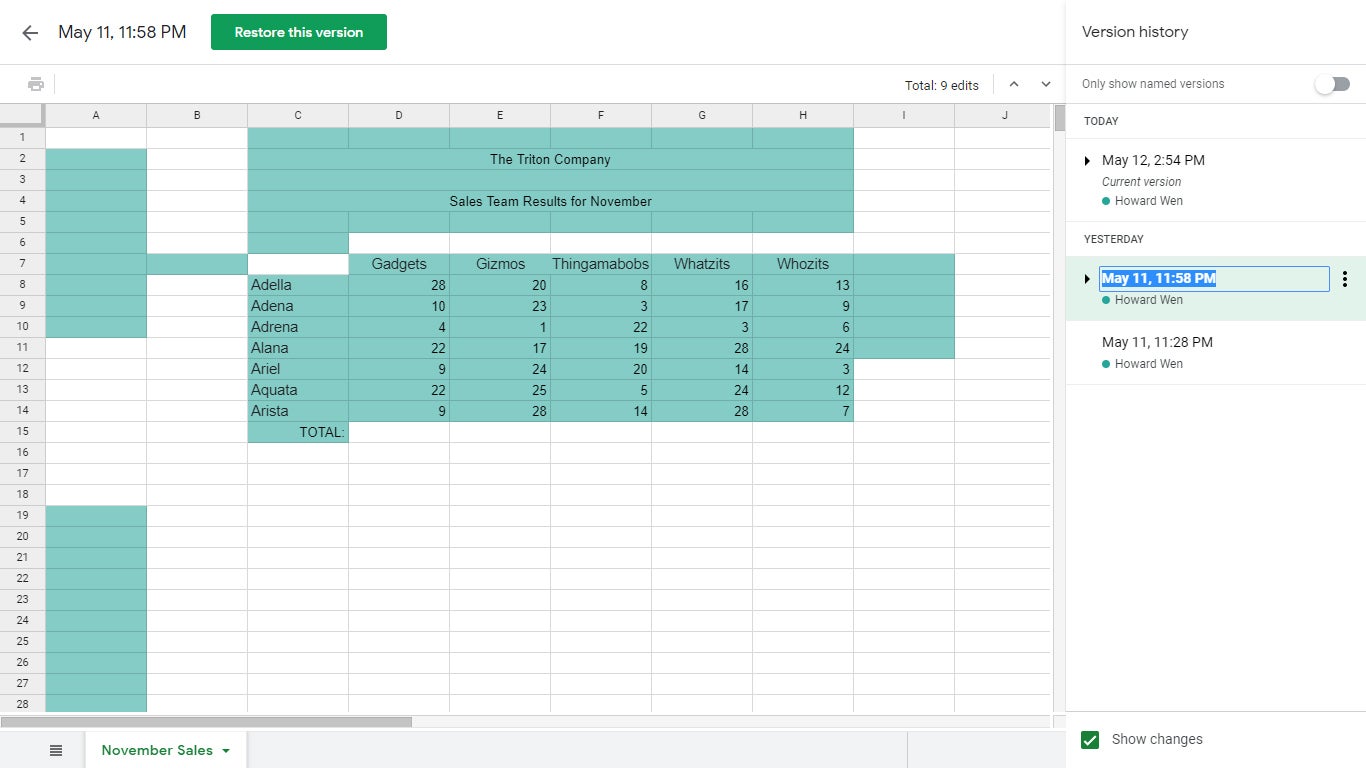
Task: Click the Current version label
Action: tap(1141, 182)
